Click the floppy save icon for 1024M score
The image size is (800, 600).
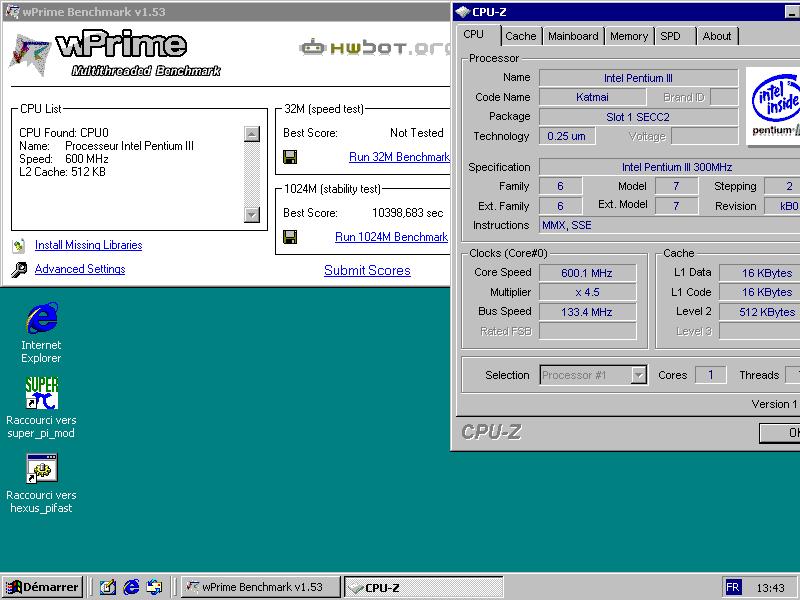tap(290, 237)
